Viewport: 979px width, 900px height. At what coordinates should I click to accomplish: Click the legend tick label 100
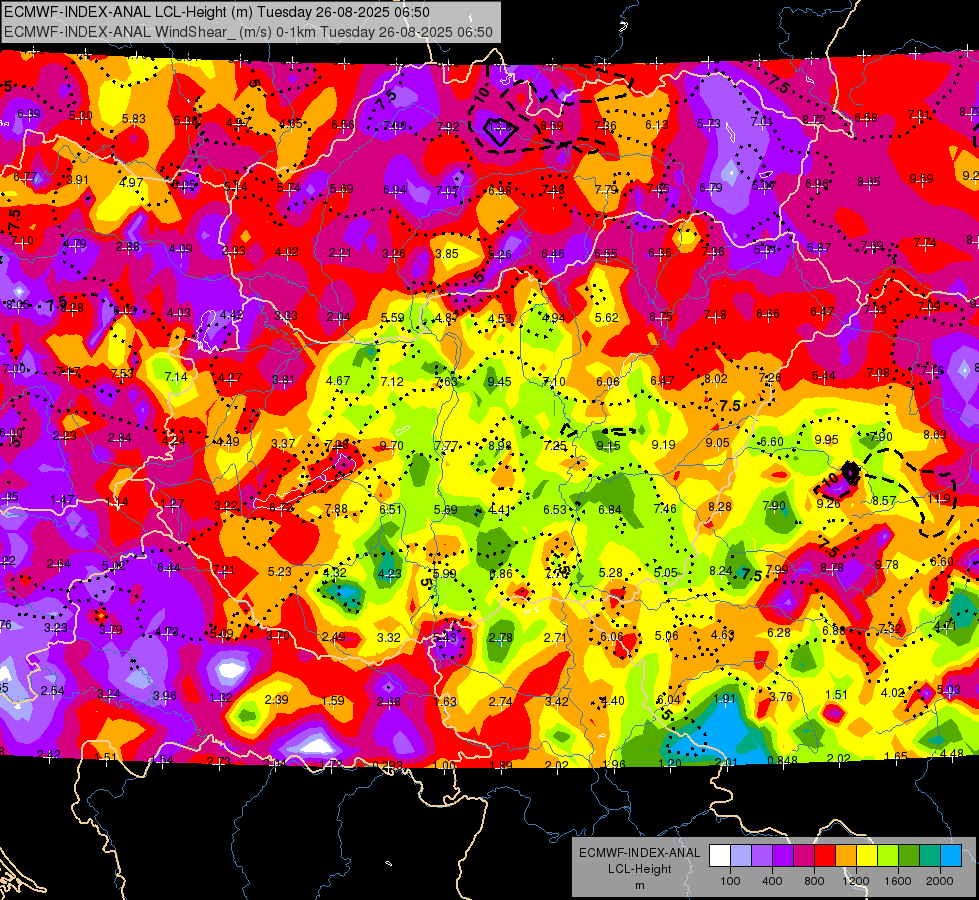click(x=730, y=881)
